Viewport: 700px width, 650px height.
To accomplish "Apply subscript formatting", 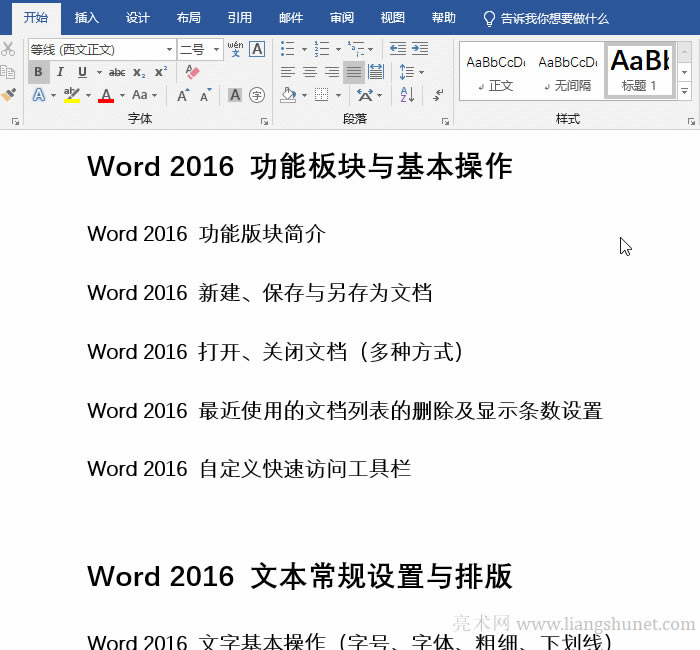I will click(139, 72).
